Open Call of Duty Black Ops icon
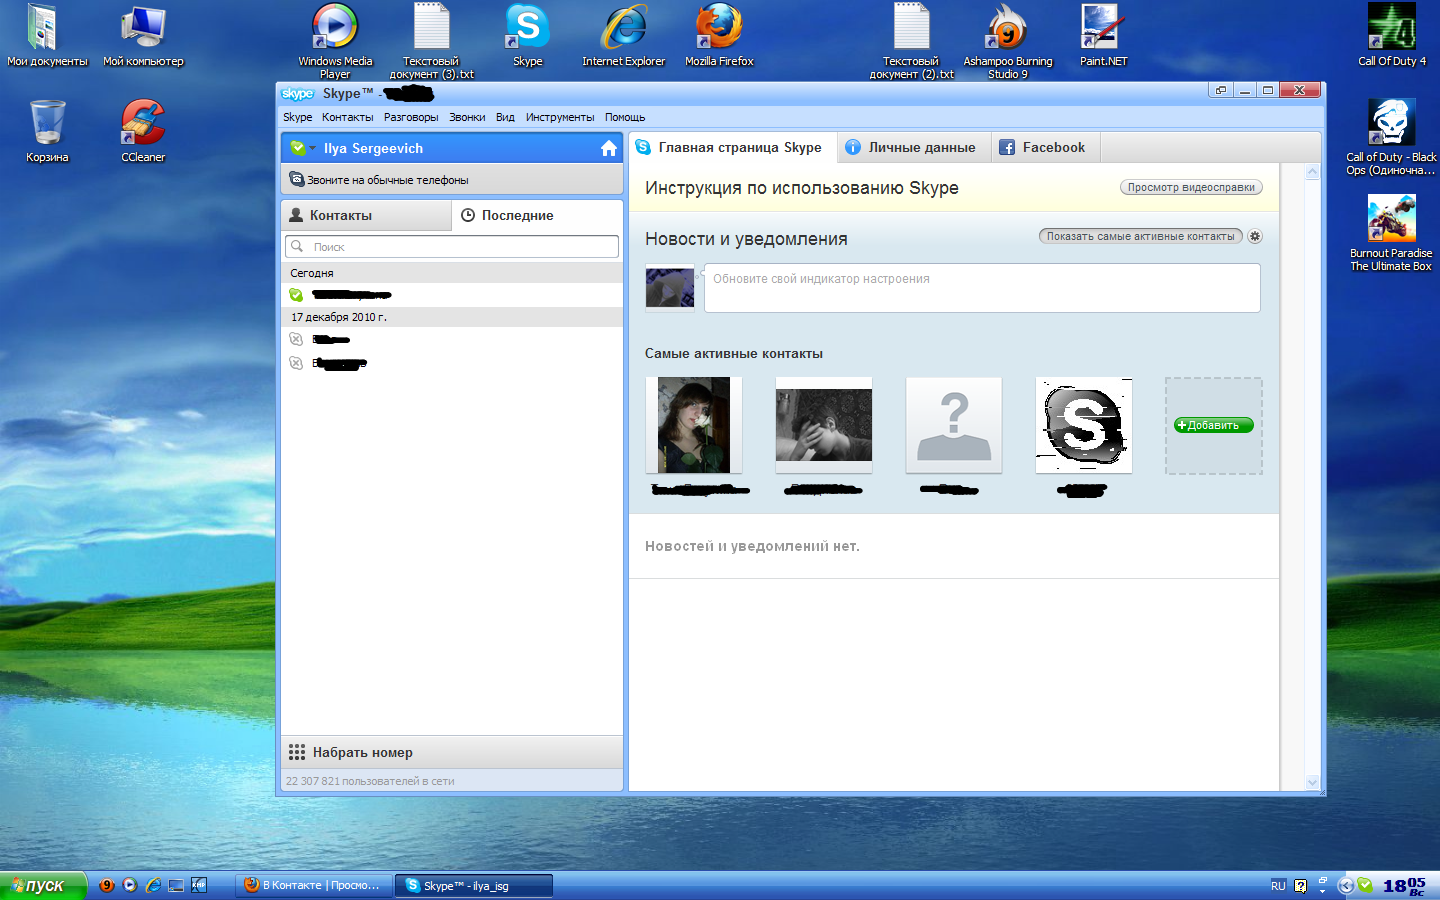This screenshot has width=1440, height=900. pos(1391,137)
